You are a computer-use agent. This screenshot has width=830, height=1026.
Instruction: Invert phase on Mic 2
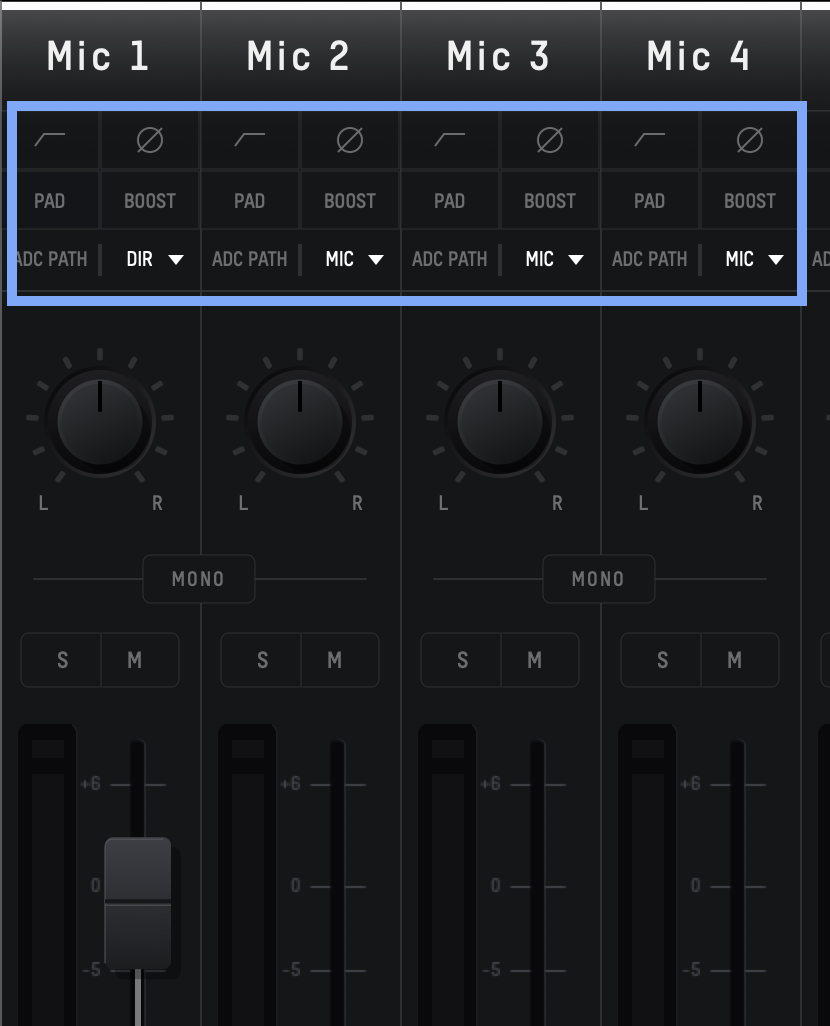pyautogui.click(x=350, y=139)
